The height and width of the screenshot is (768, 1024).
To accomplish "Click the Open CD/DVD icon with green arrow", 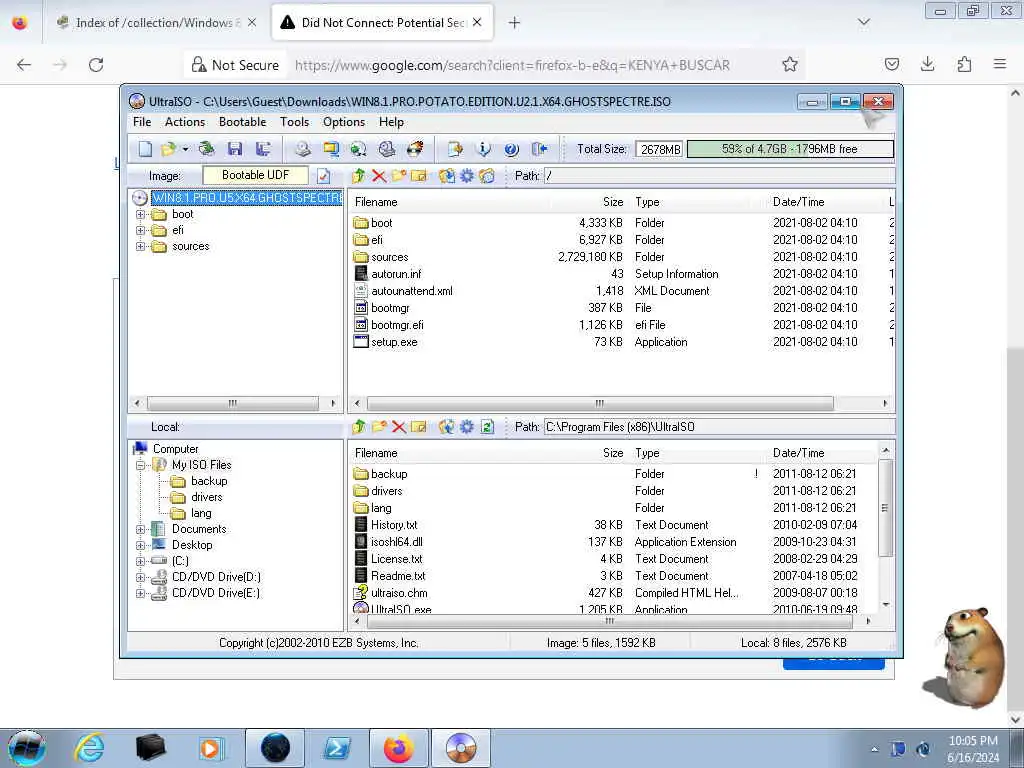I will [x=207, y=150].
